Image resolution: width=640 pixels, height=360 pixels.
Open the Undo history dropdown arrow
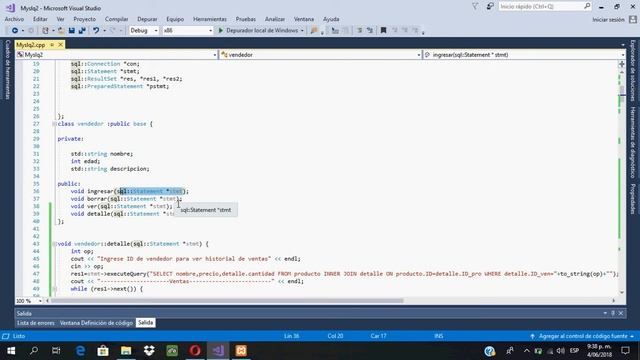104,31
